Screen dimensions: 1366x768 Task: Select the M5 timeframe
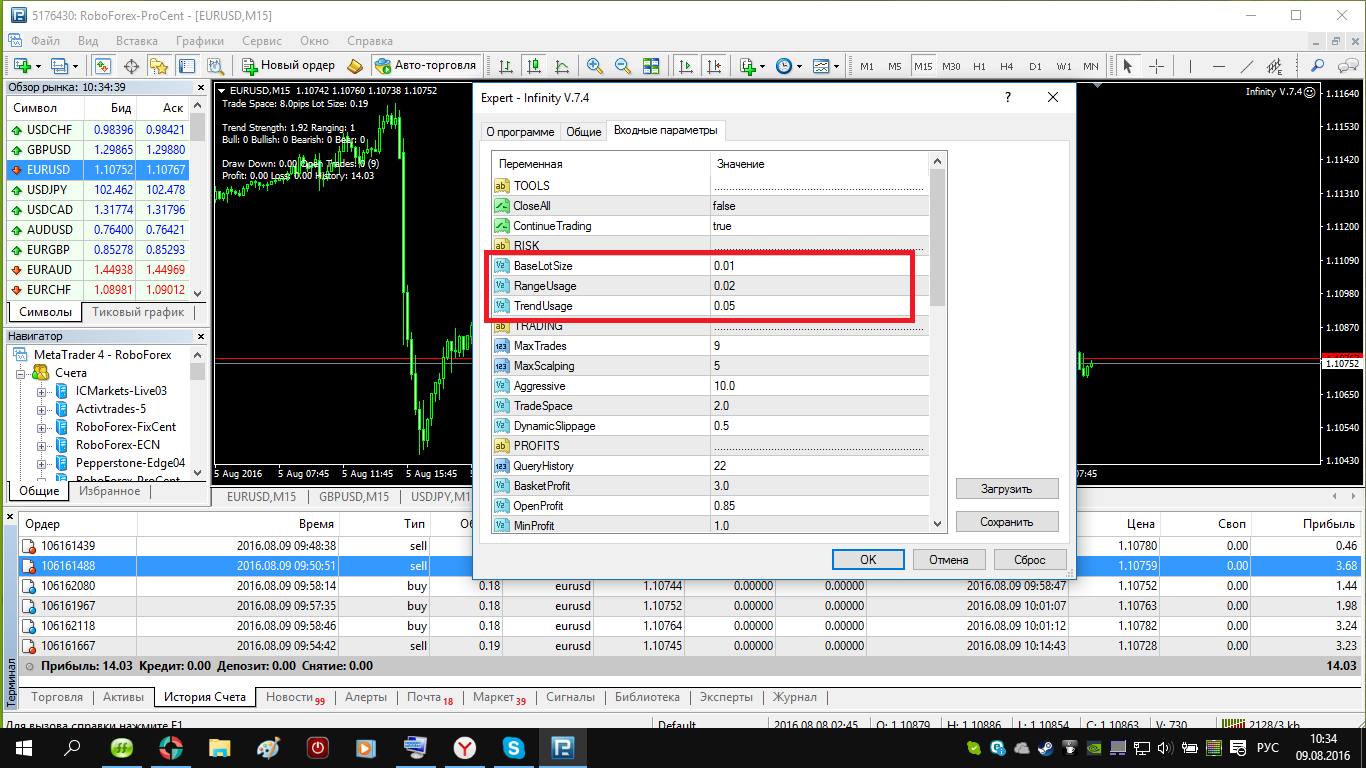coord(895,66)
